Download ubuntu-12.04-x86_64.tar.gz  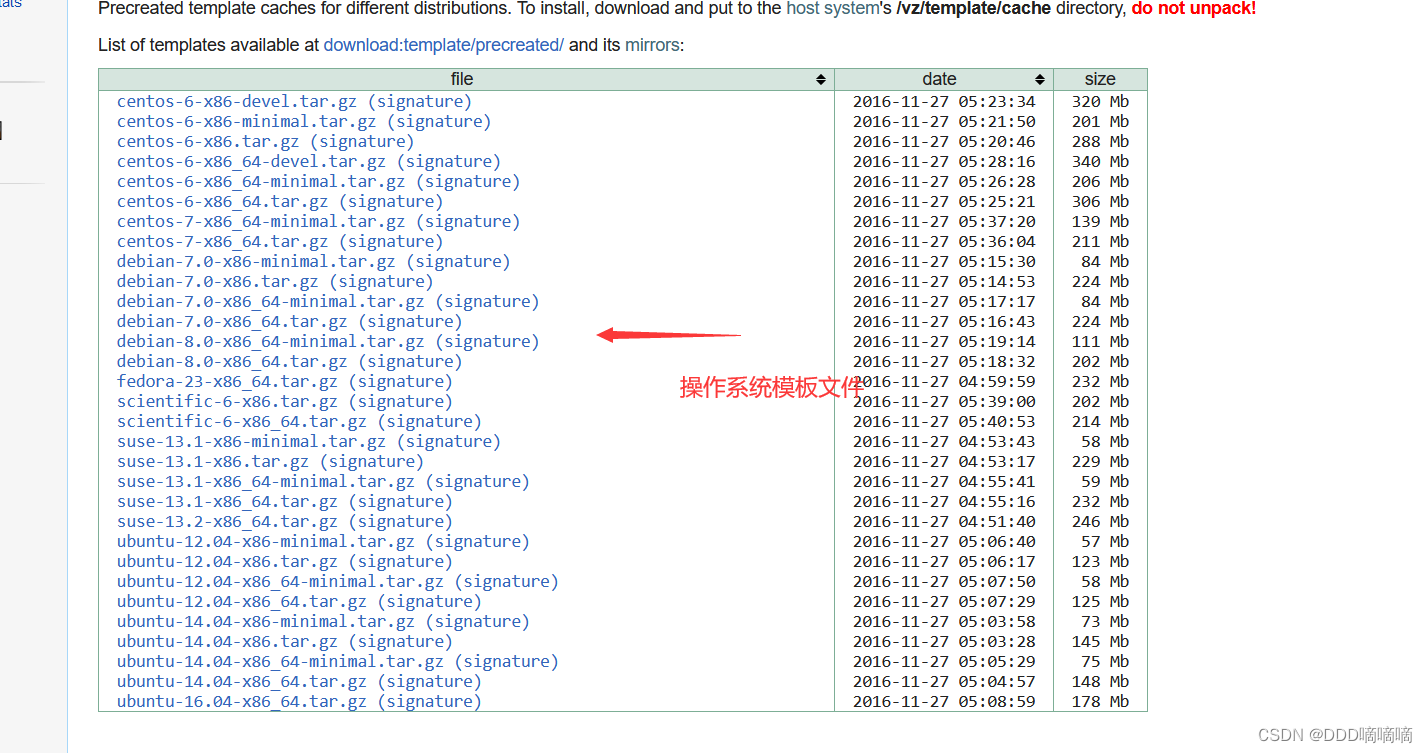coord(242,601)
